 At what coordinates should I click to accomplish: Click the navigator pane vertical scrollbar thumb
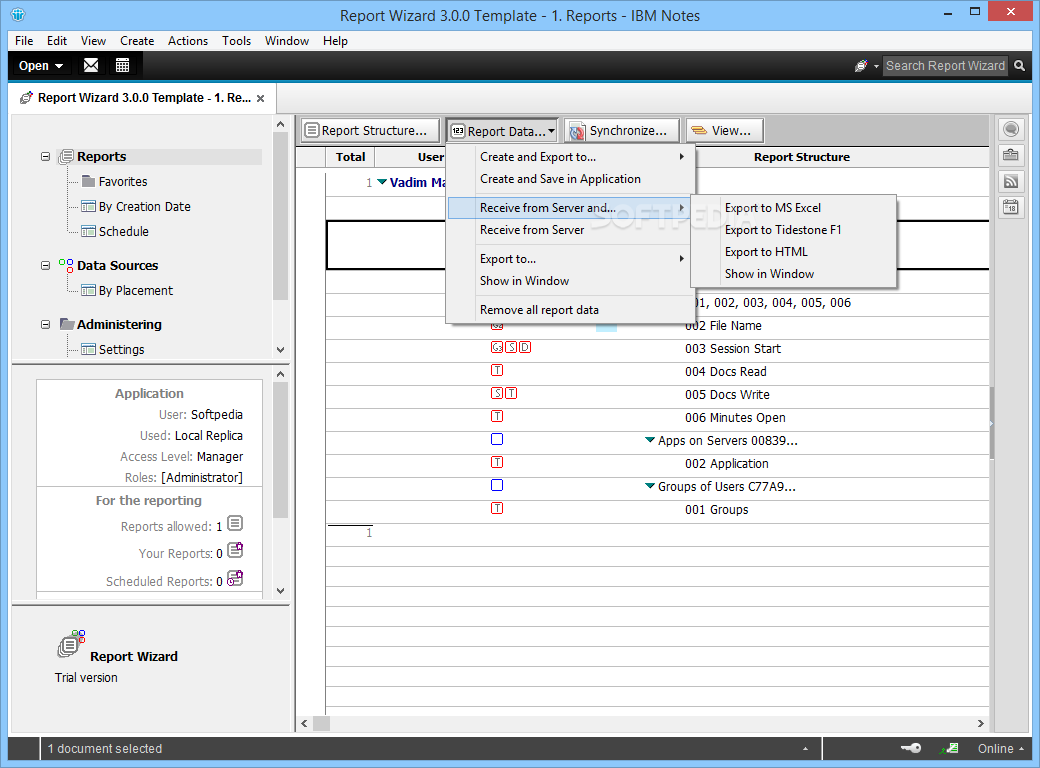point(280,217)
